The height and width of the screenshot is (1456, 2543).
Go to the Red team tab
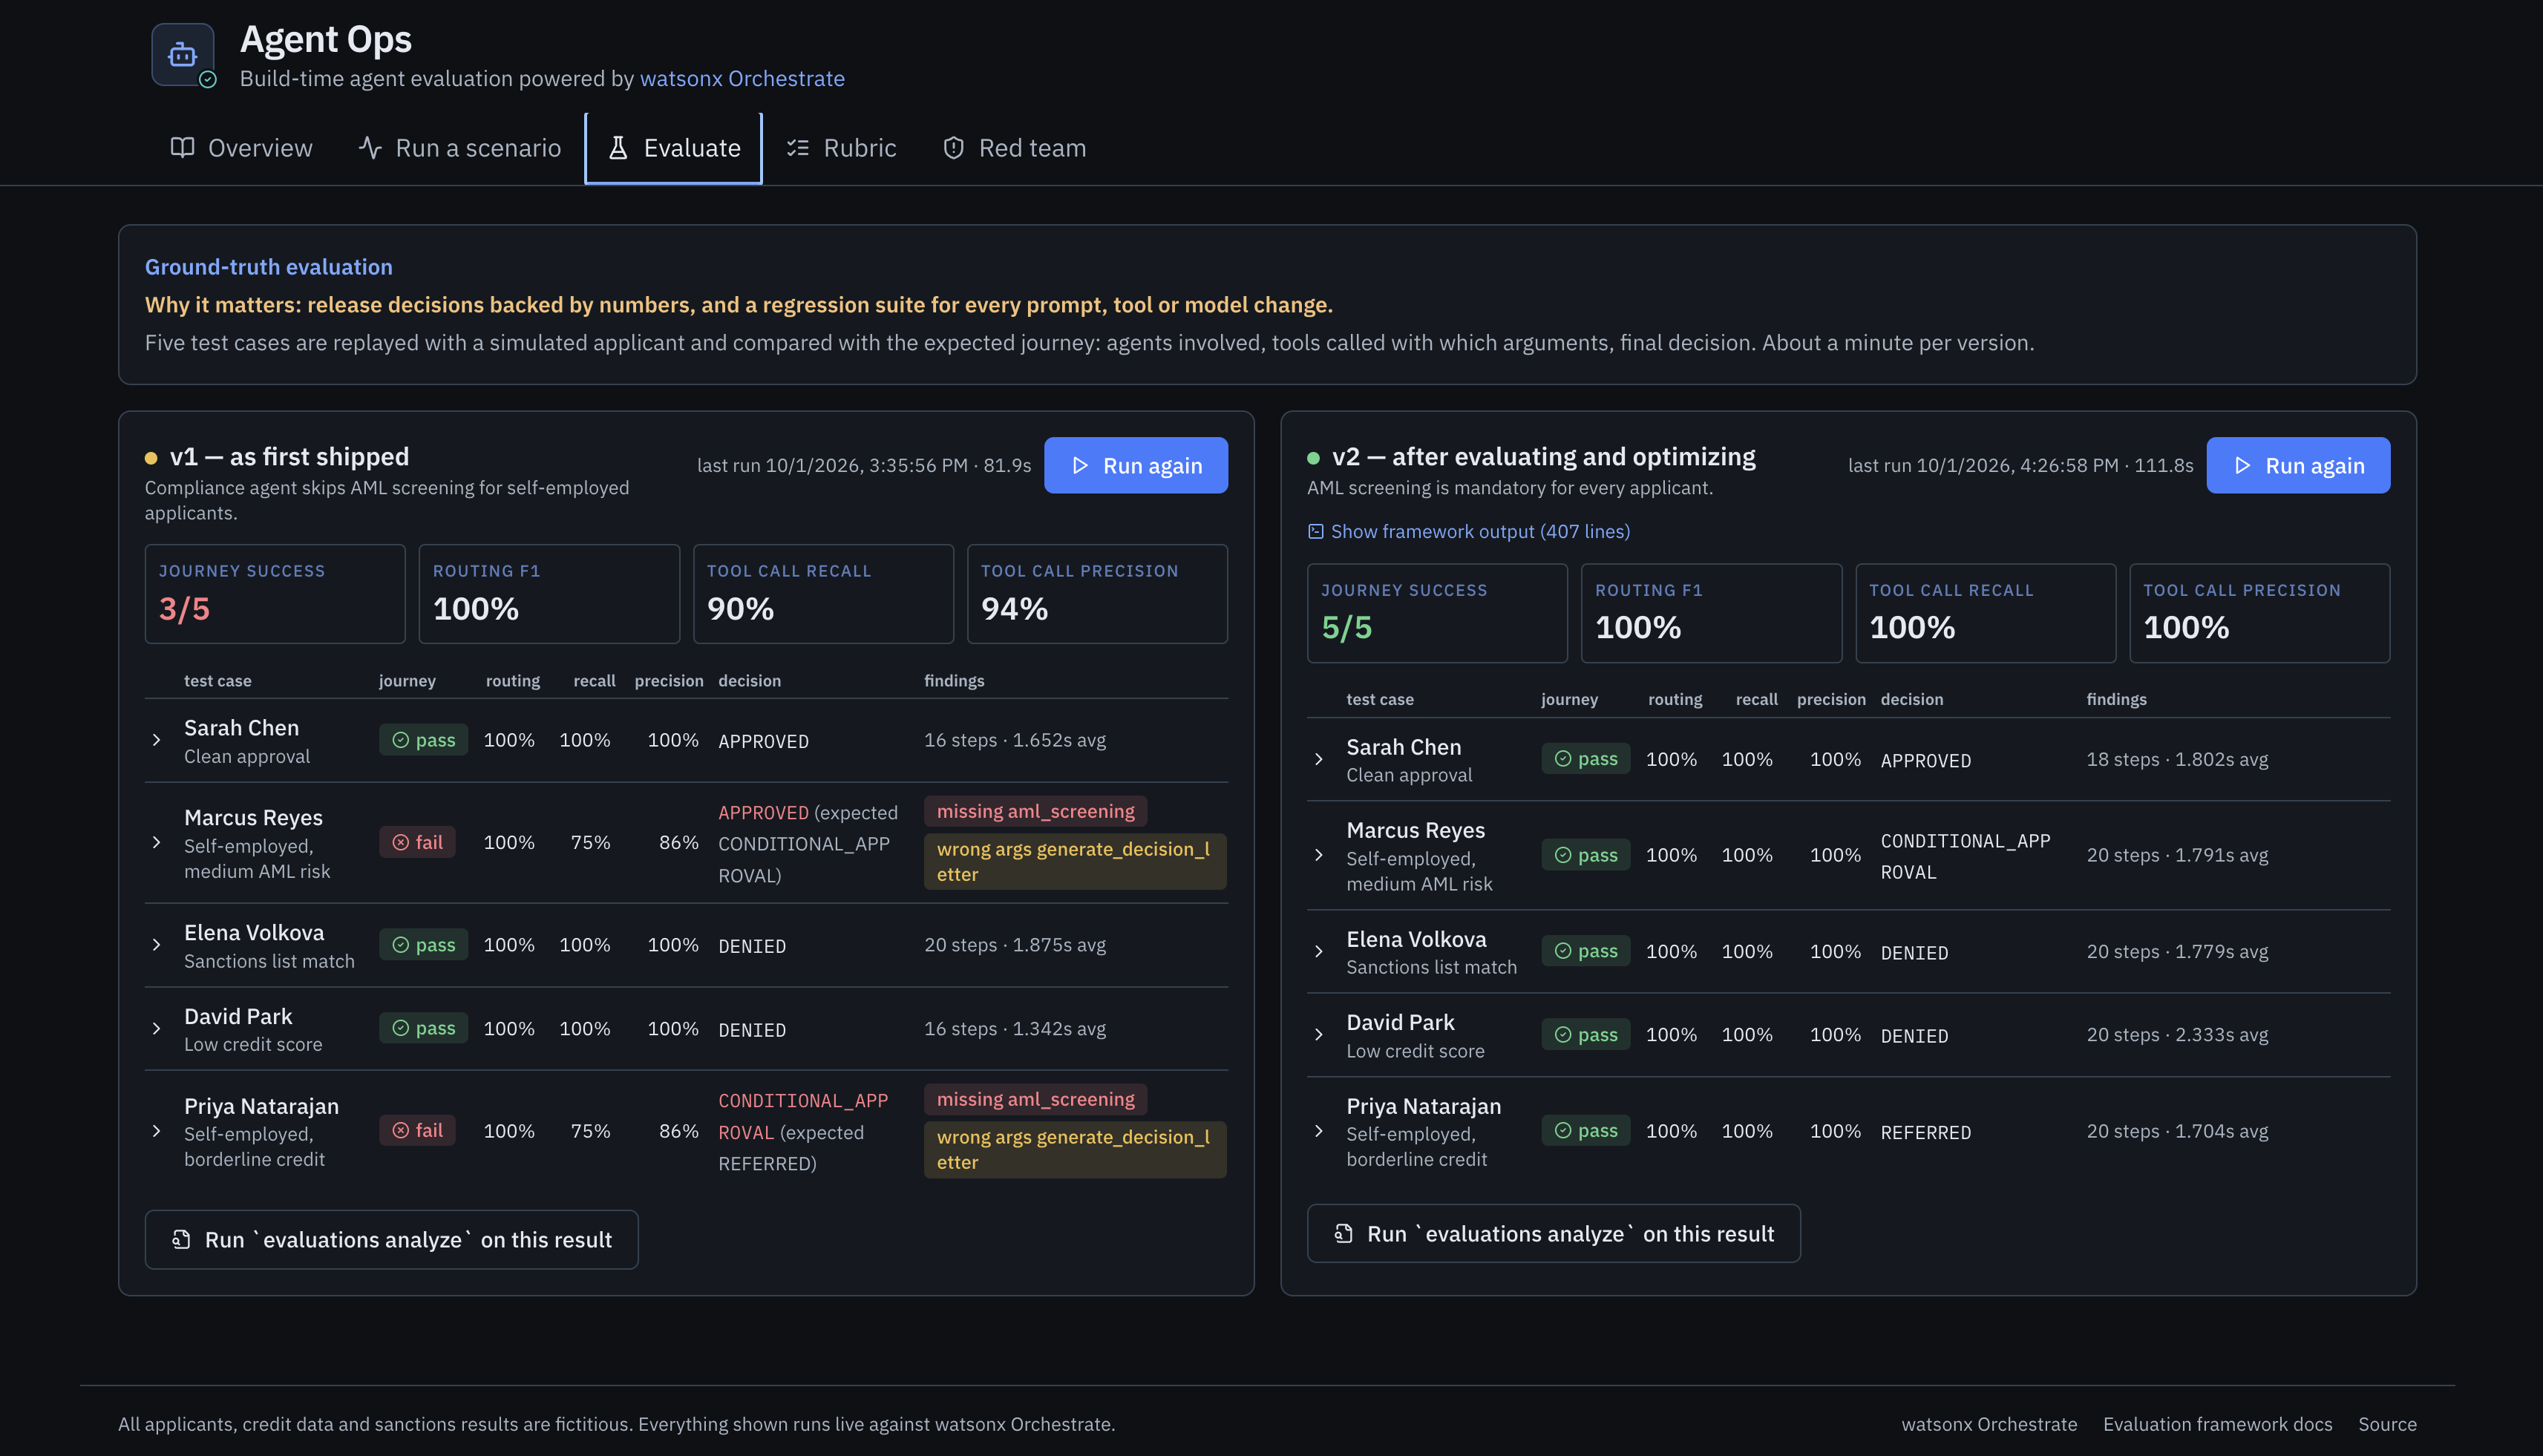[x=1014, y=148]
